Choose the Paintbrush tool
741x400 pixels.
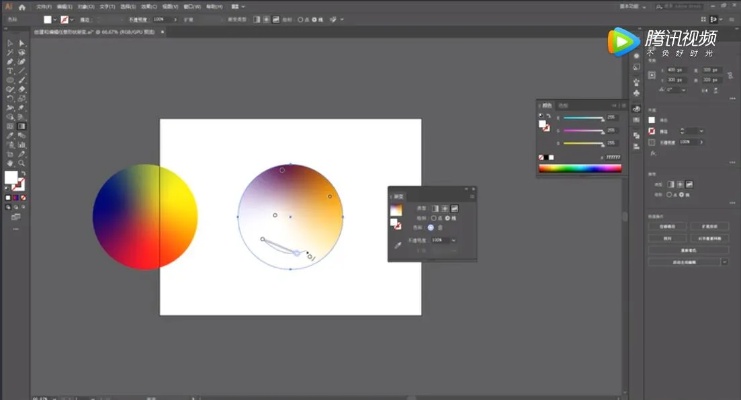point(22,80)
